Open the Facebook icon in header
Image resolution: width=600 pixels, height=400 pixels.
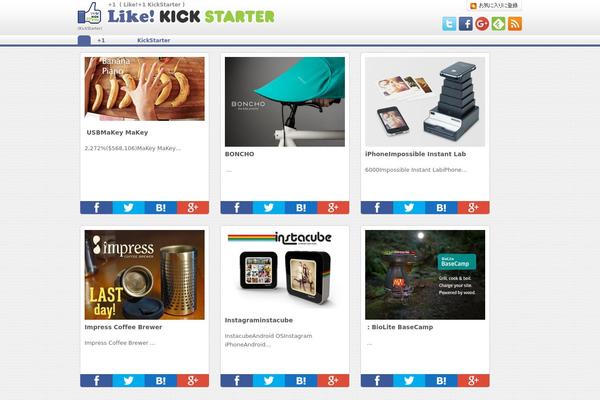(x=466, y=24)
